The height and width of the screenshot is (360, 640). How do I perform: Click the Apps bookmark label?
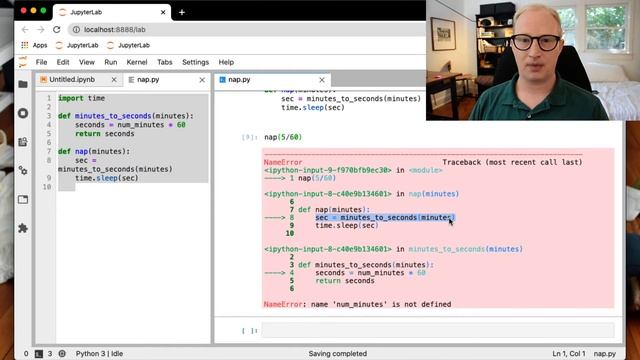pyautogui.click(x=40, y=45)
